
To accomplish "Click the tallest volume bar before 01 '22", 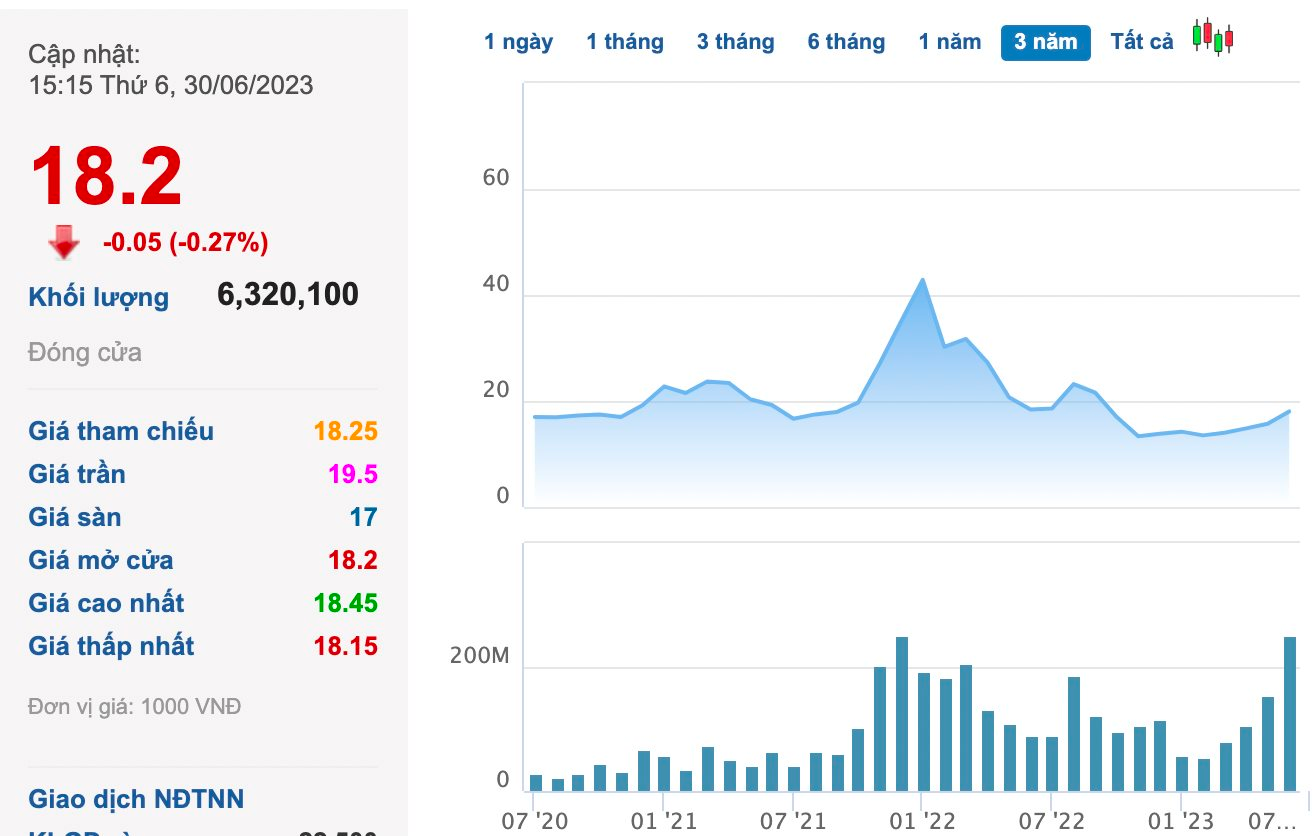I will (x=901, y=713).
